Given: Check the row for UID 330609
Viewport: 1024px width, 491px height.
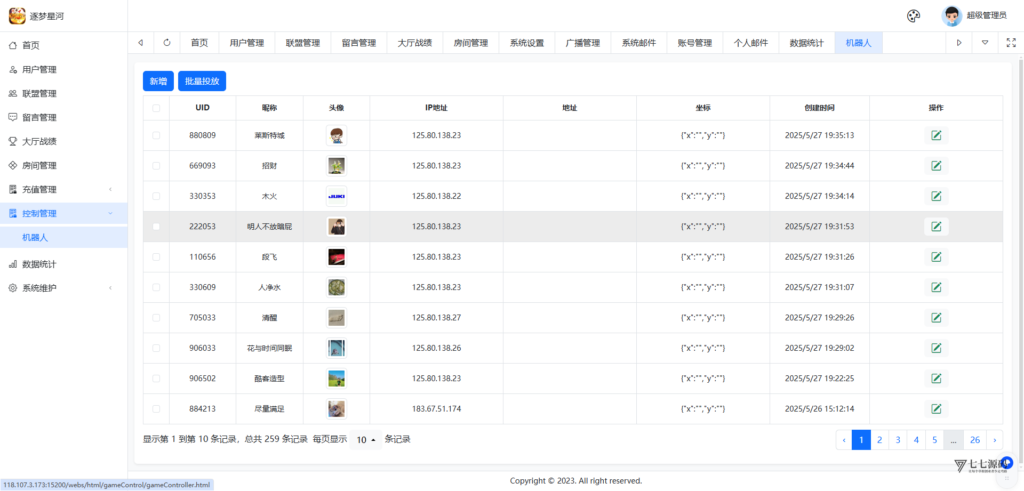Looking at the screenshot, I should pos(156,287).
